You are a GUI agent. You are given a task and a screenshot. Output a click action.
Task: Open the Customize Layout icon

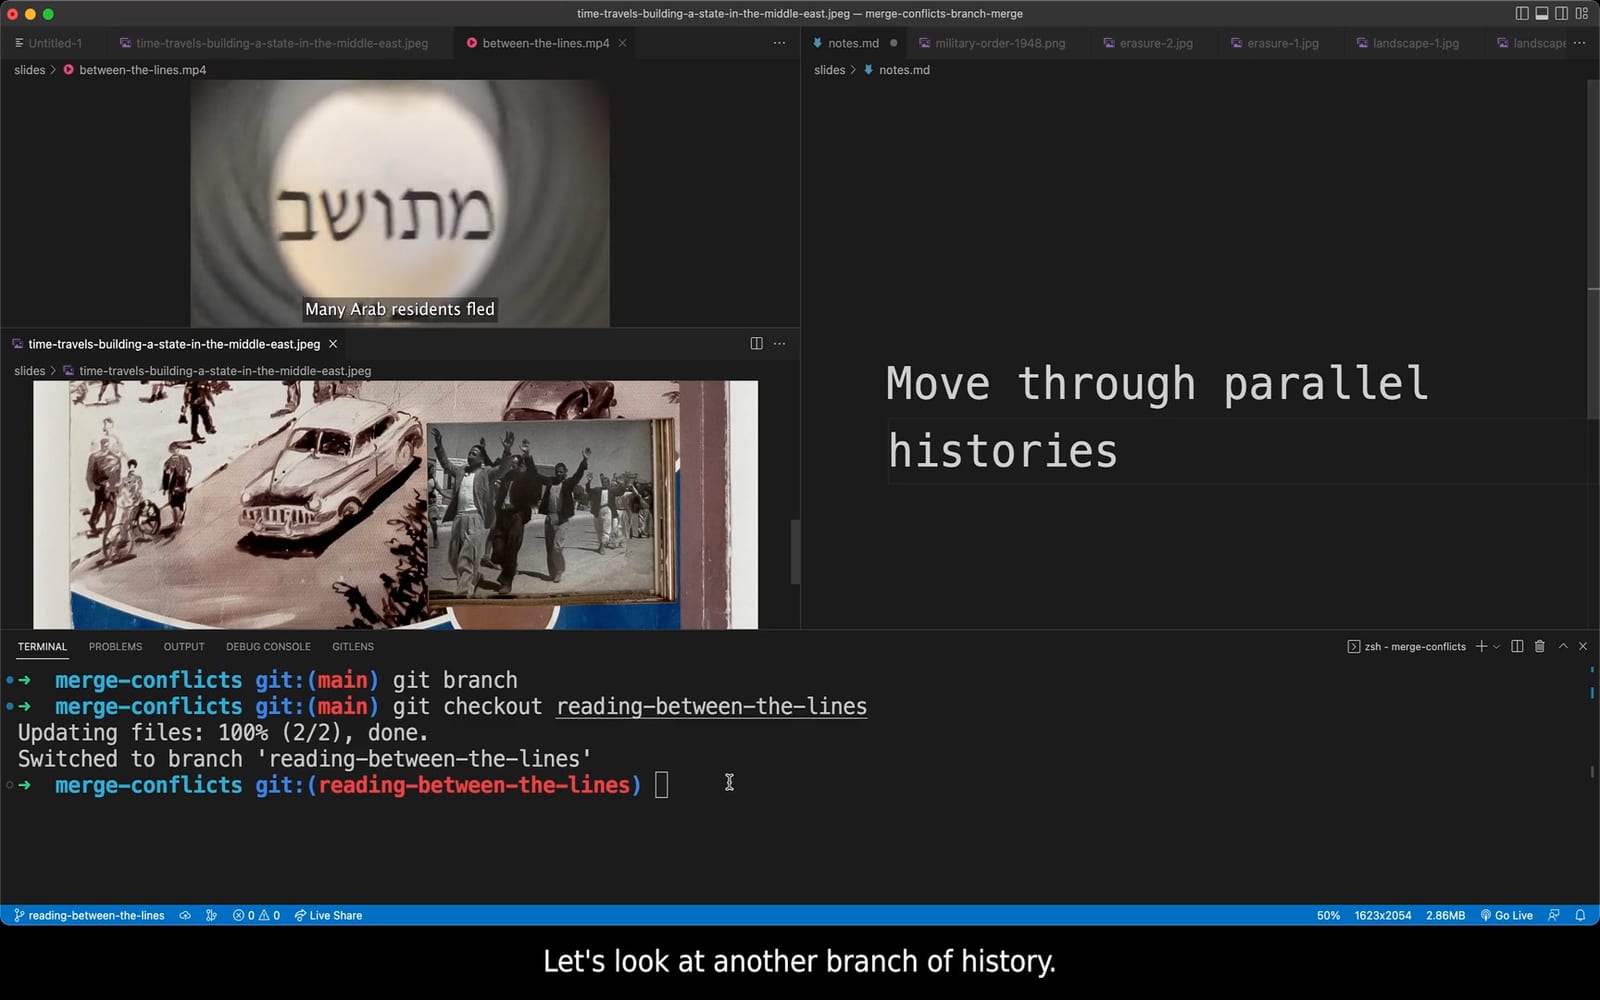[x=1582, y=14]
